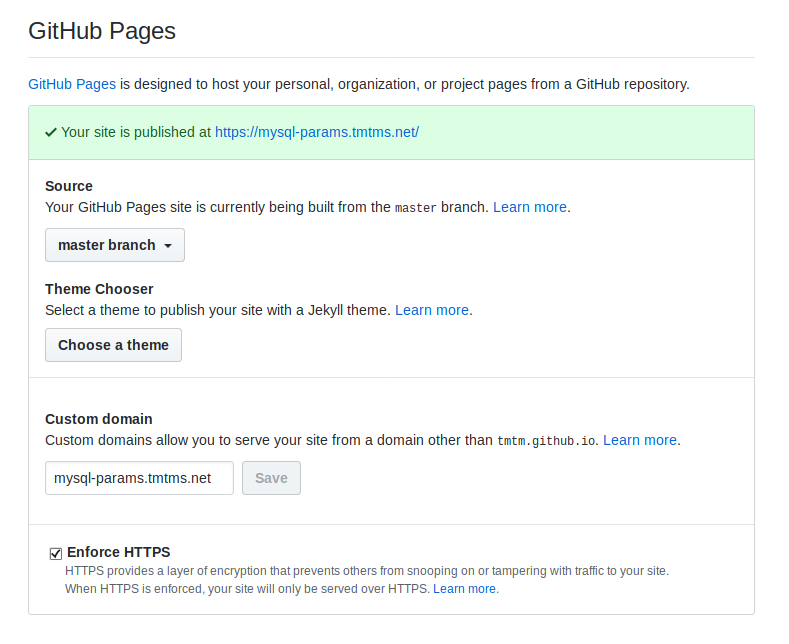789x644 pixels.
Task: Expand the master branch source dropdown
Action: (115, 245)
